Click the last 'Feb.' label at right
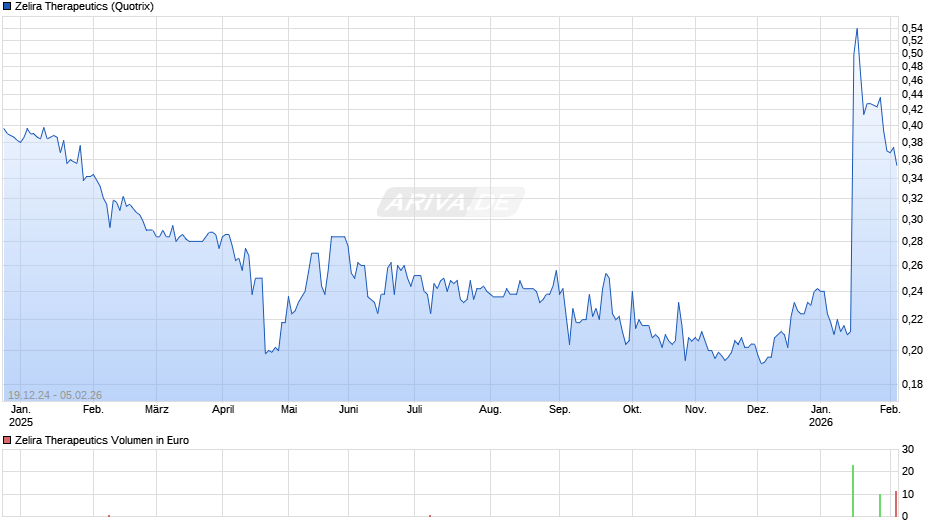 coord(890,410)
